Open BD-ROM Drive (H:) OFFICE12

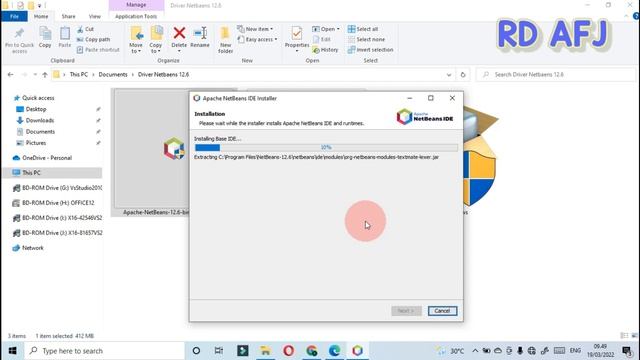53,203
